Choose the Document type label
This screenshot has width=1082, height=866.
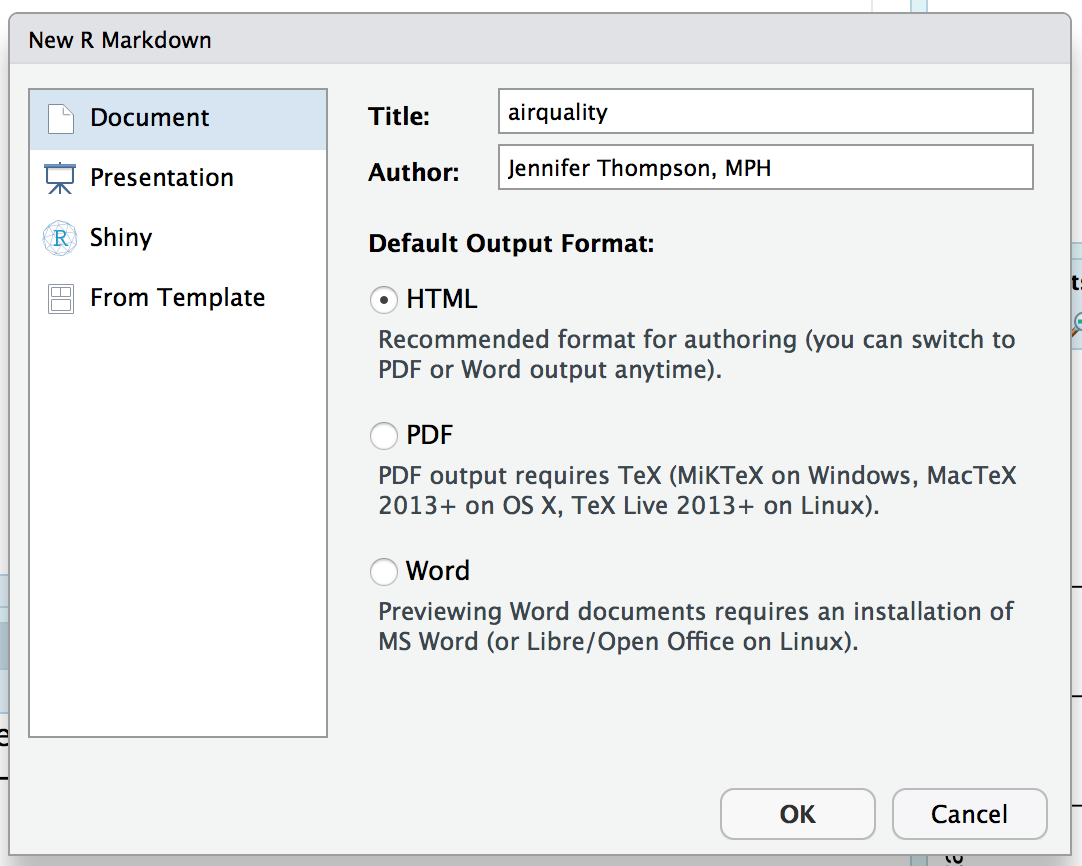tap(149, 118)
